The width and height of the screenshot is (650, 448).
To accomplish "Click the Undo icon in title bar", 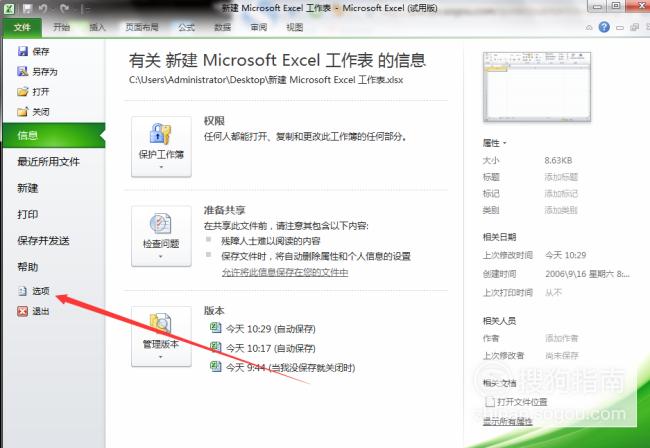I will tap(43, 9).
